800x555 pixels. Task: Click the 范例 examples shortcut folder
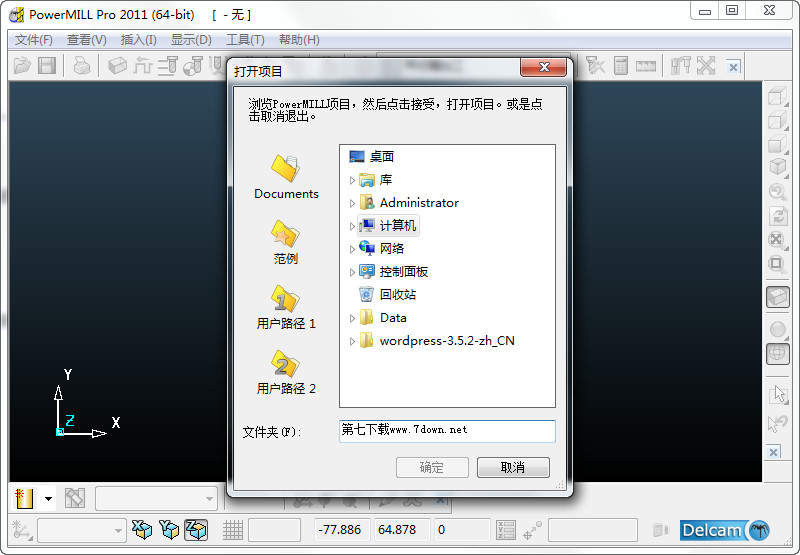pyautogui.click(x=286, y=242)
